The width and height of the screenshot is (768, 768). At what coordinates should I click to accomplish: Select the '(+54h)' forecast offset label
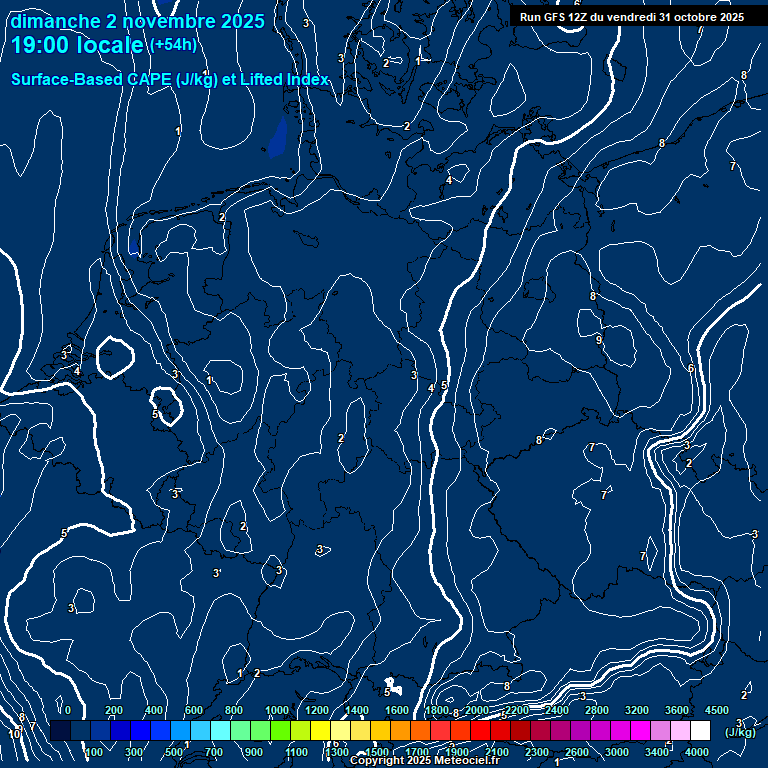click(173, 46)
